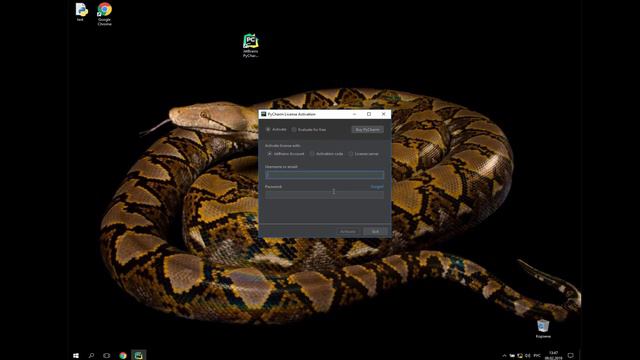
Task: Close the PyCharm License Activation dialog
Action: pyautogui.click(x=384, y=114)
